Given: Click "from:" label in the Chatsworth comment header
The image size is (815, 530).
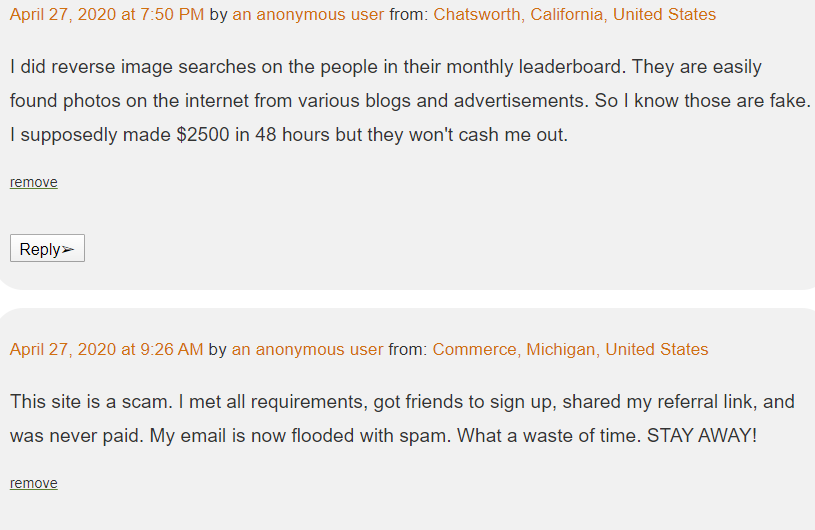Looking at the screenshot, I should pos(409,15).
